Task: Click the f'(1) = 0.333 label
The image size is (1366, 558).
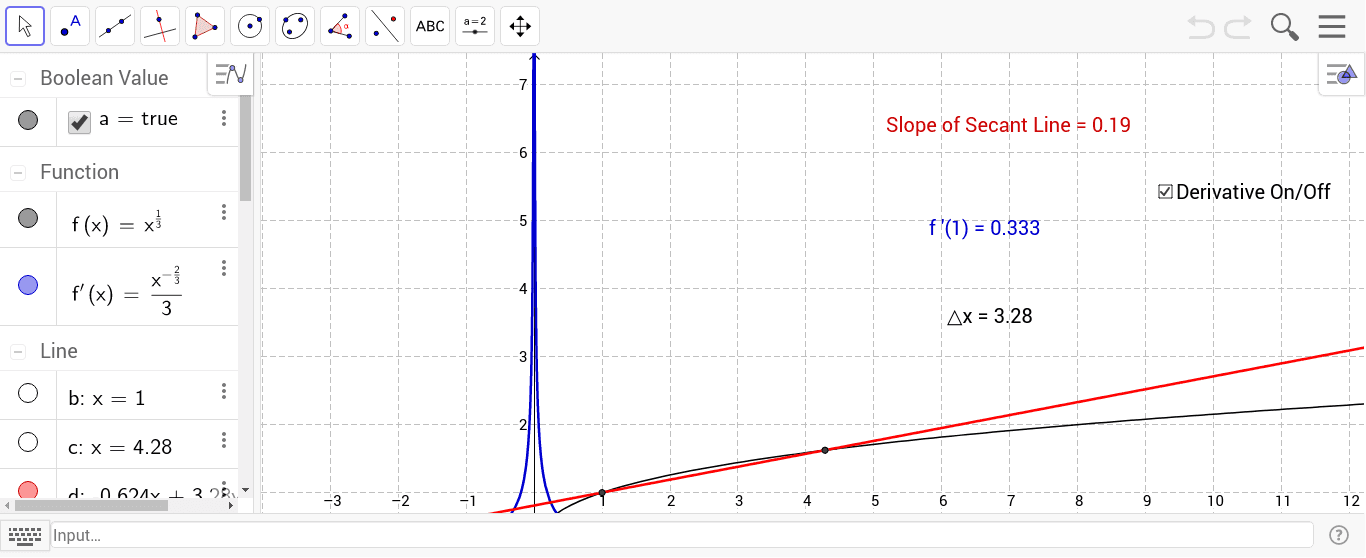Action: coord(984,228)
